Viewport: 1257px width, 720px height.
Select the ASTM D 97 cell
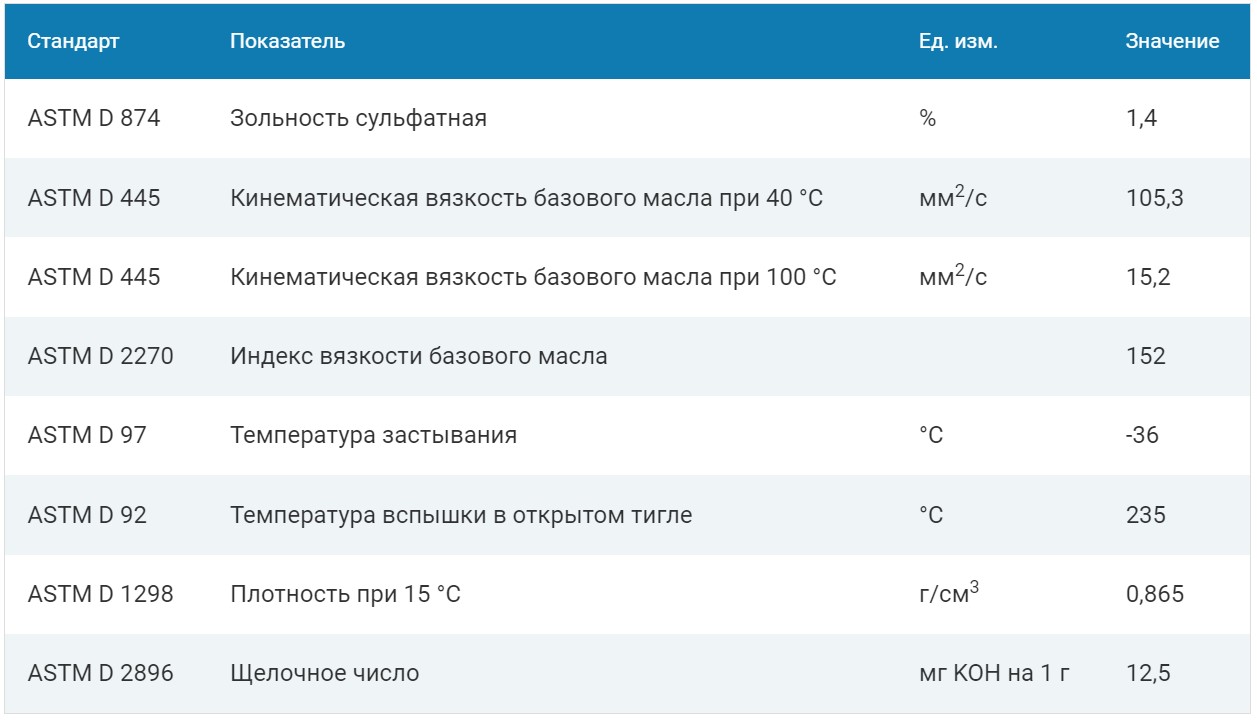87,435
